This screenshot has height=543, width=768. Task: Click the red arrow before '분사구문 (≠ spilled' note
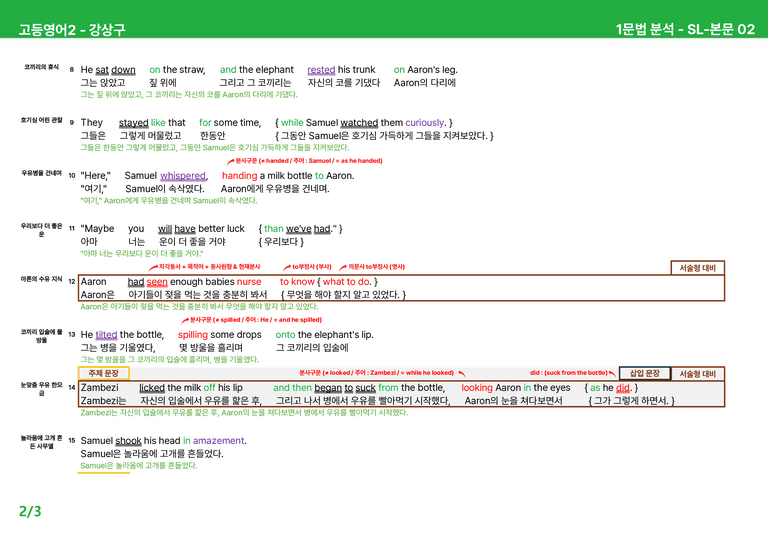click(x=185, y=321)
